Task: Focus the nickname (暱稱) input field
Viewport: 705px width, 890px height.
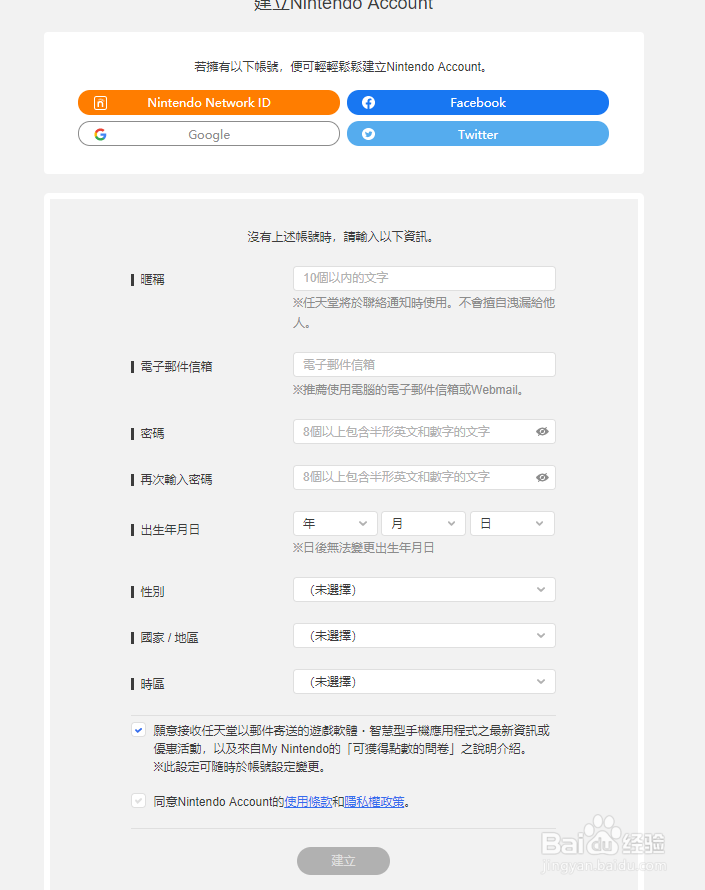Action: (x=424, y=278)
